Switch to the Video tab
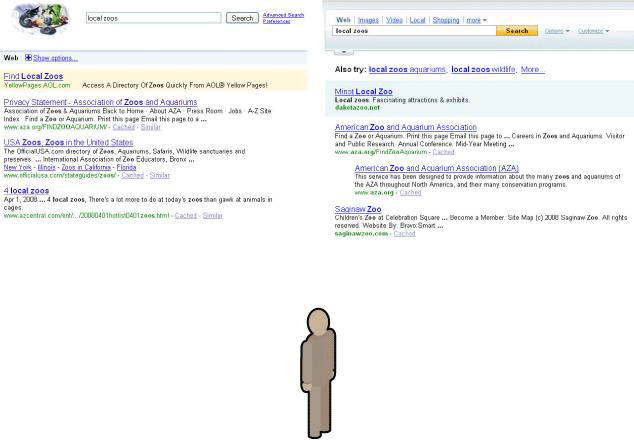The height and width of the screenshot is (440, 634). pos(394,20)
